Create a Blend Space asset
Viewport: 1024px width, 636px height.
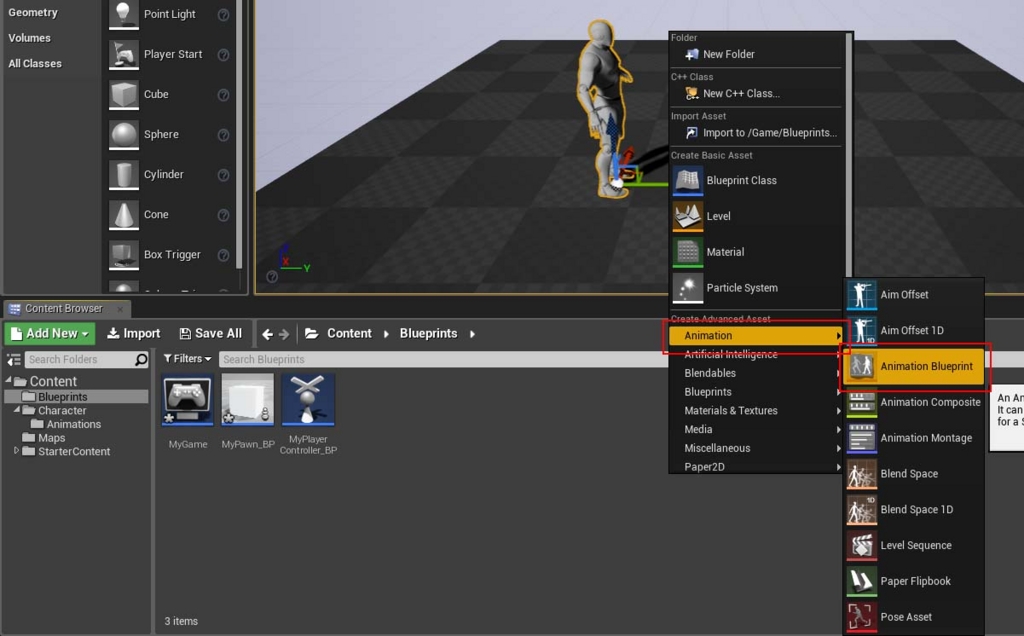tap(914, 474)
